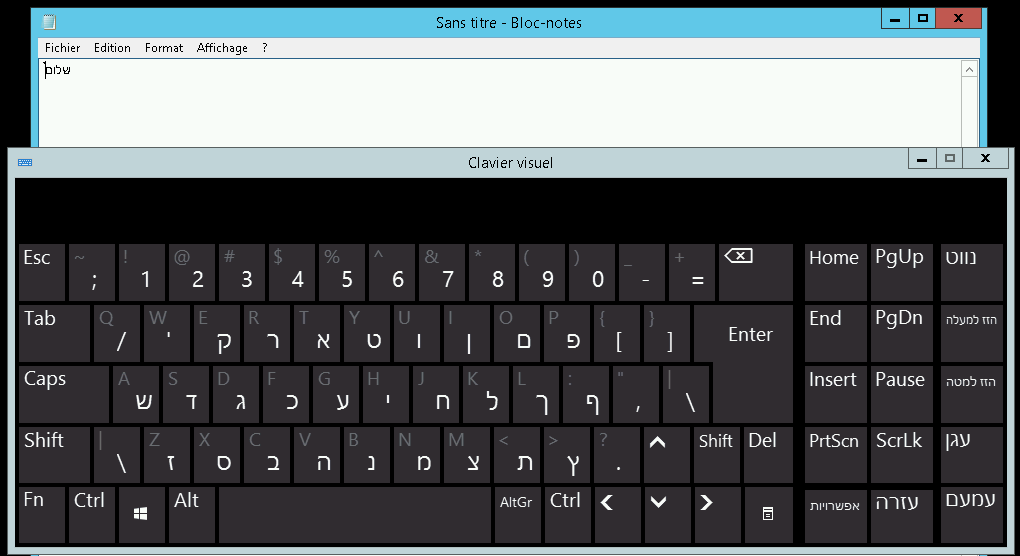Click the space bar key
Viewport: 1020px width, 556px height.
[355, 514]
